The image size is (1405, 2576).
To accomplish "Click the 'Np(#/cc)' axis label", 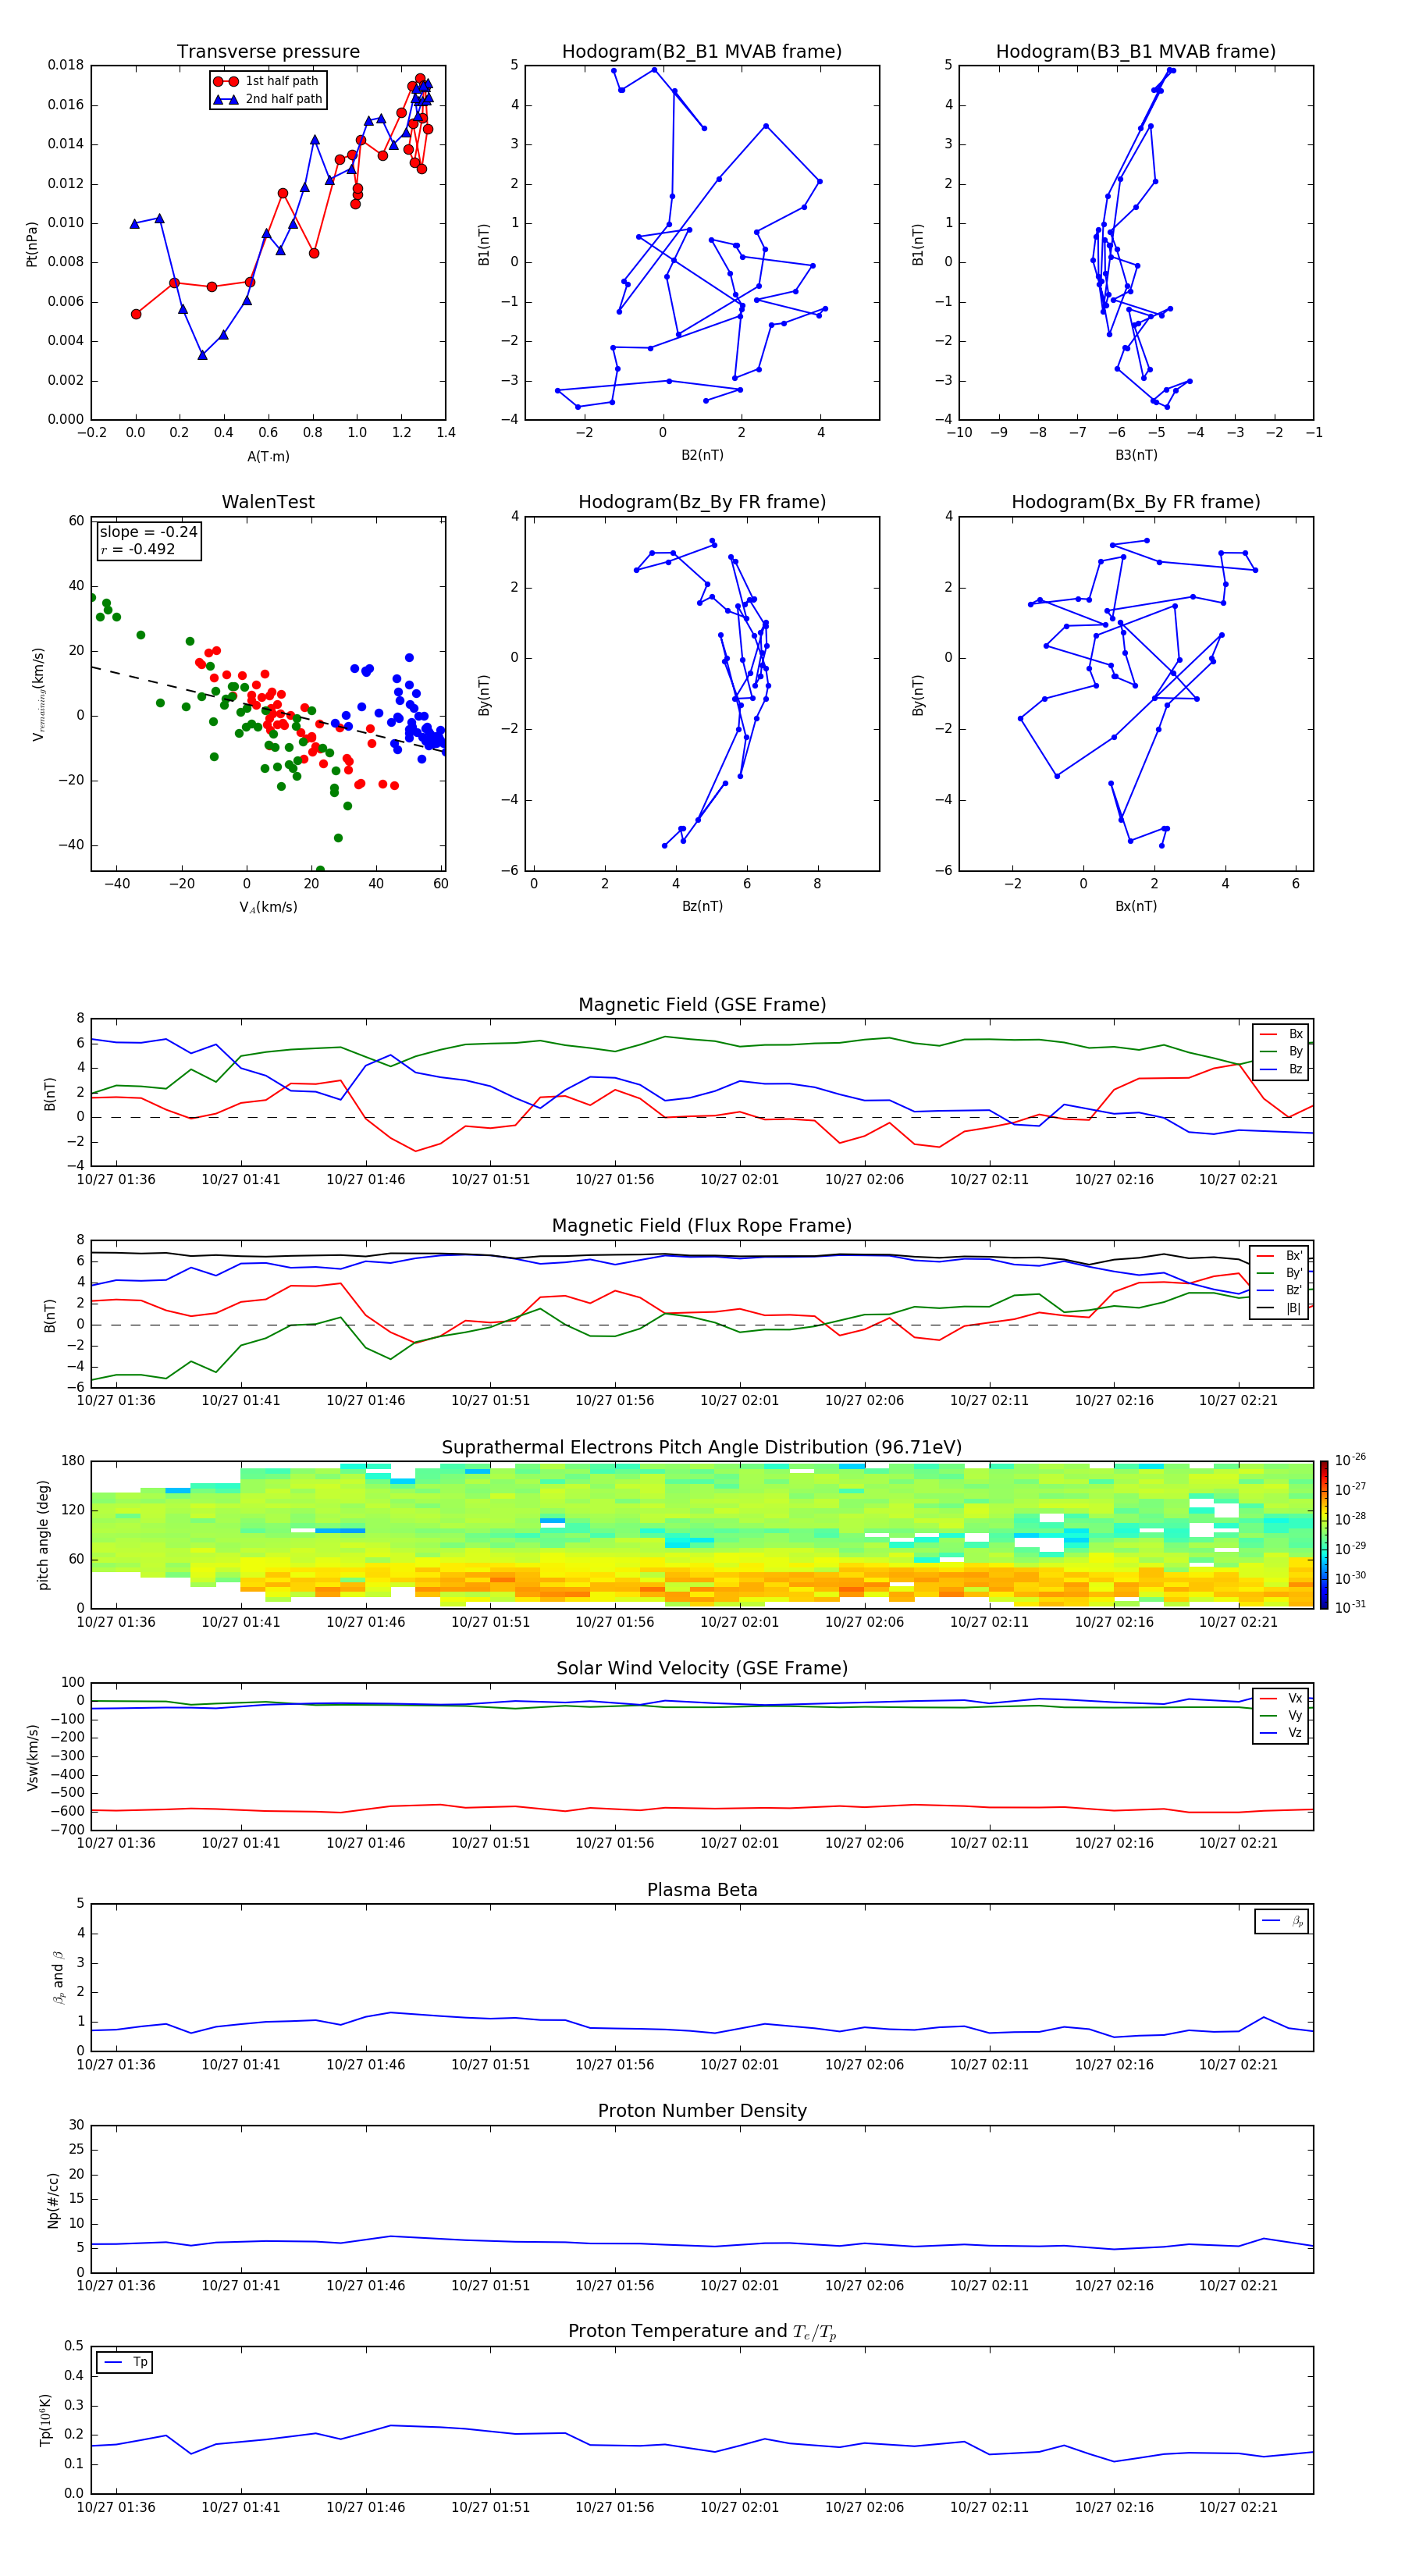I will 53,2200.
